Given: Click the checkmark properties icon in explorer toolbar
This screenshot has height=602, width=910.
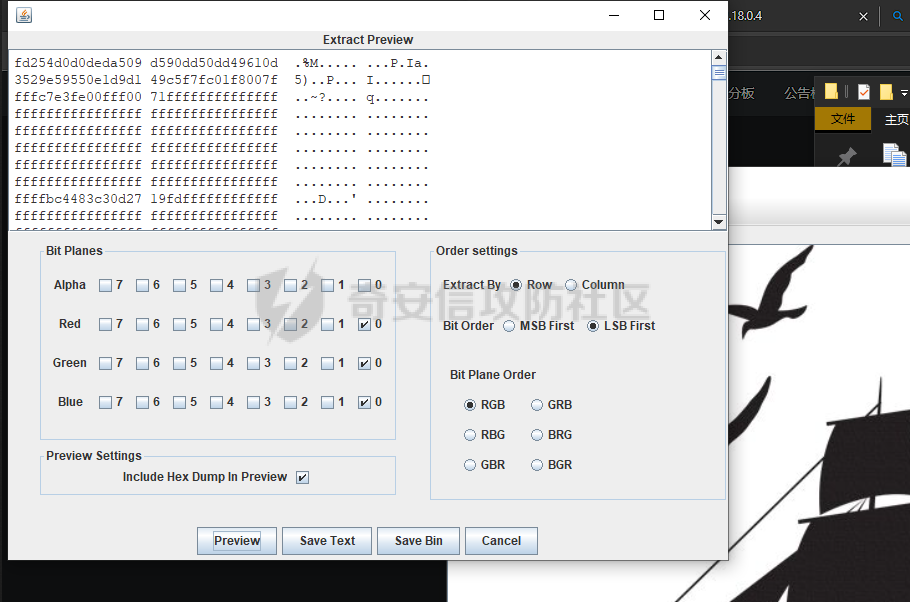Looking at the screenshot, I should point(864,92).
